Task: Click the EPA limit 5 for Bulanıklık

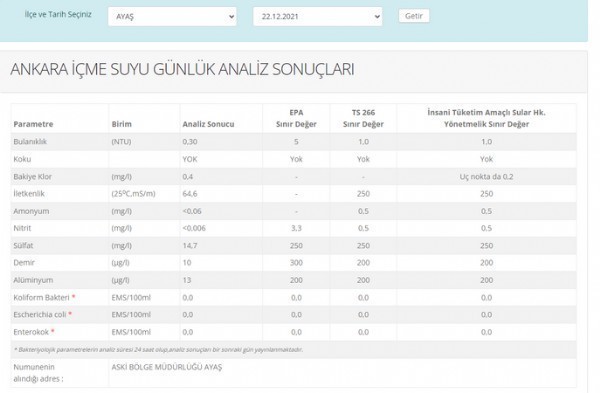Action: pos(296,142)
